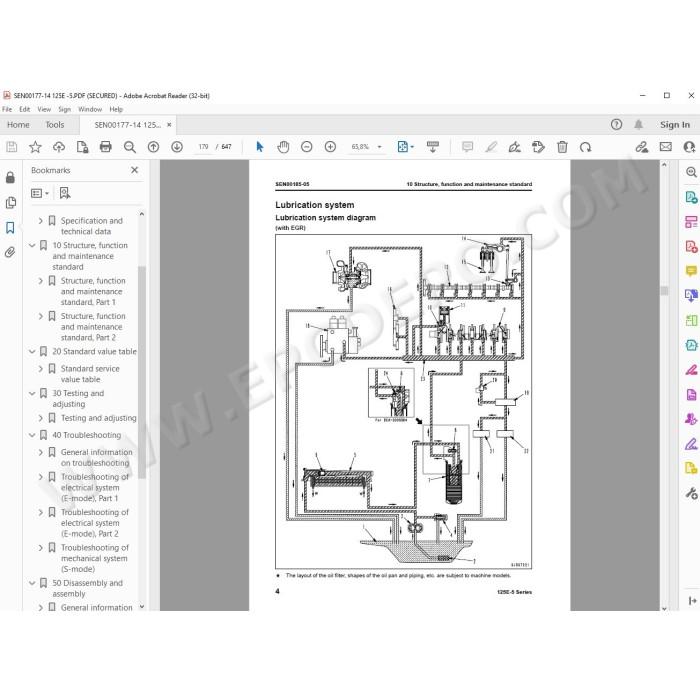The image size is (700, 700).
Task: Select the highlight text pen tool
Action: 491,147
